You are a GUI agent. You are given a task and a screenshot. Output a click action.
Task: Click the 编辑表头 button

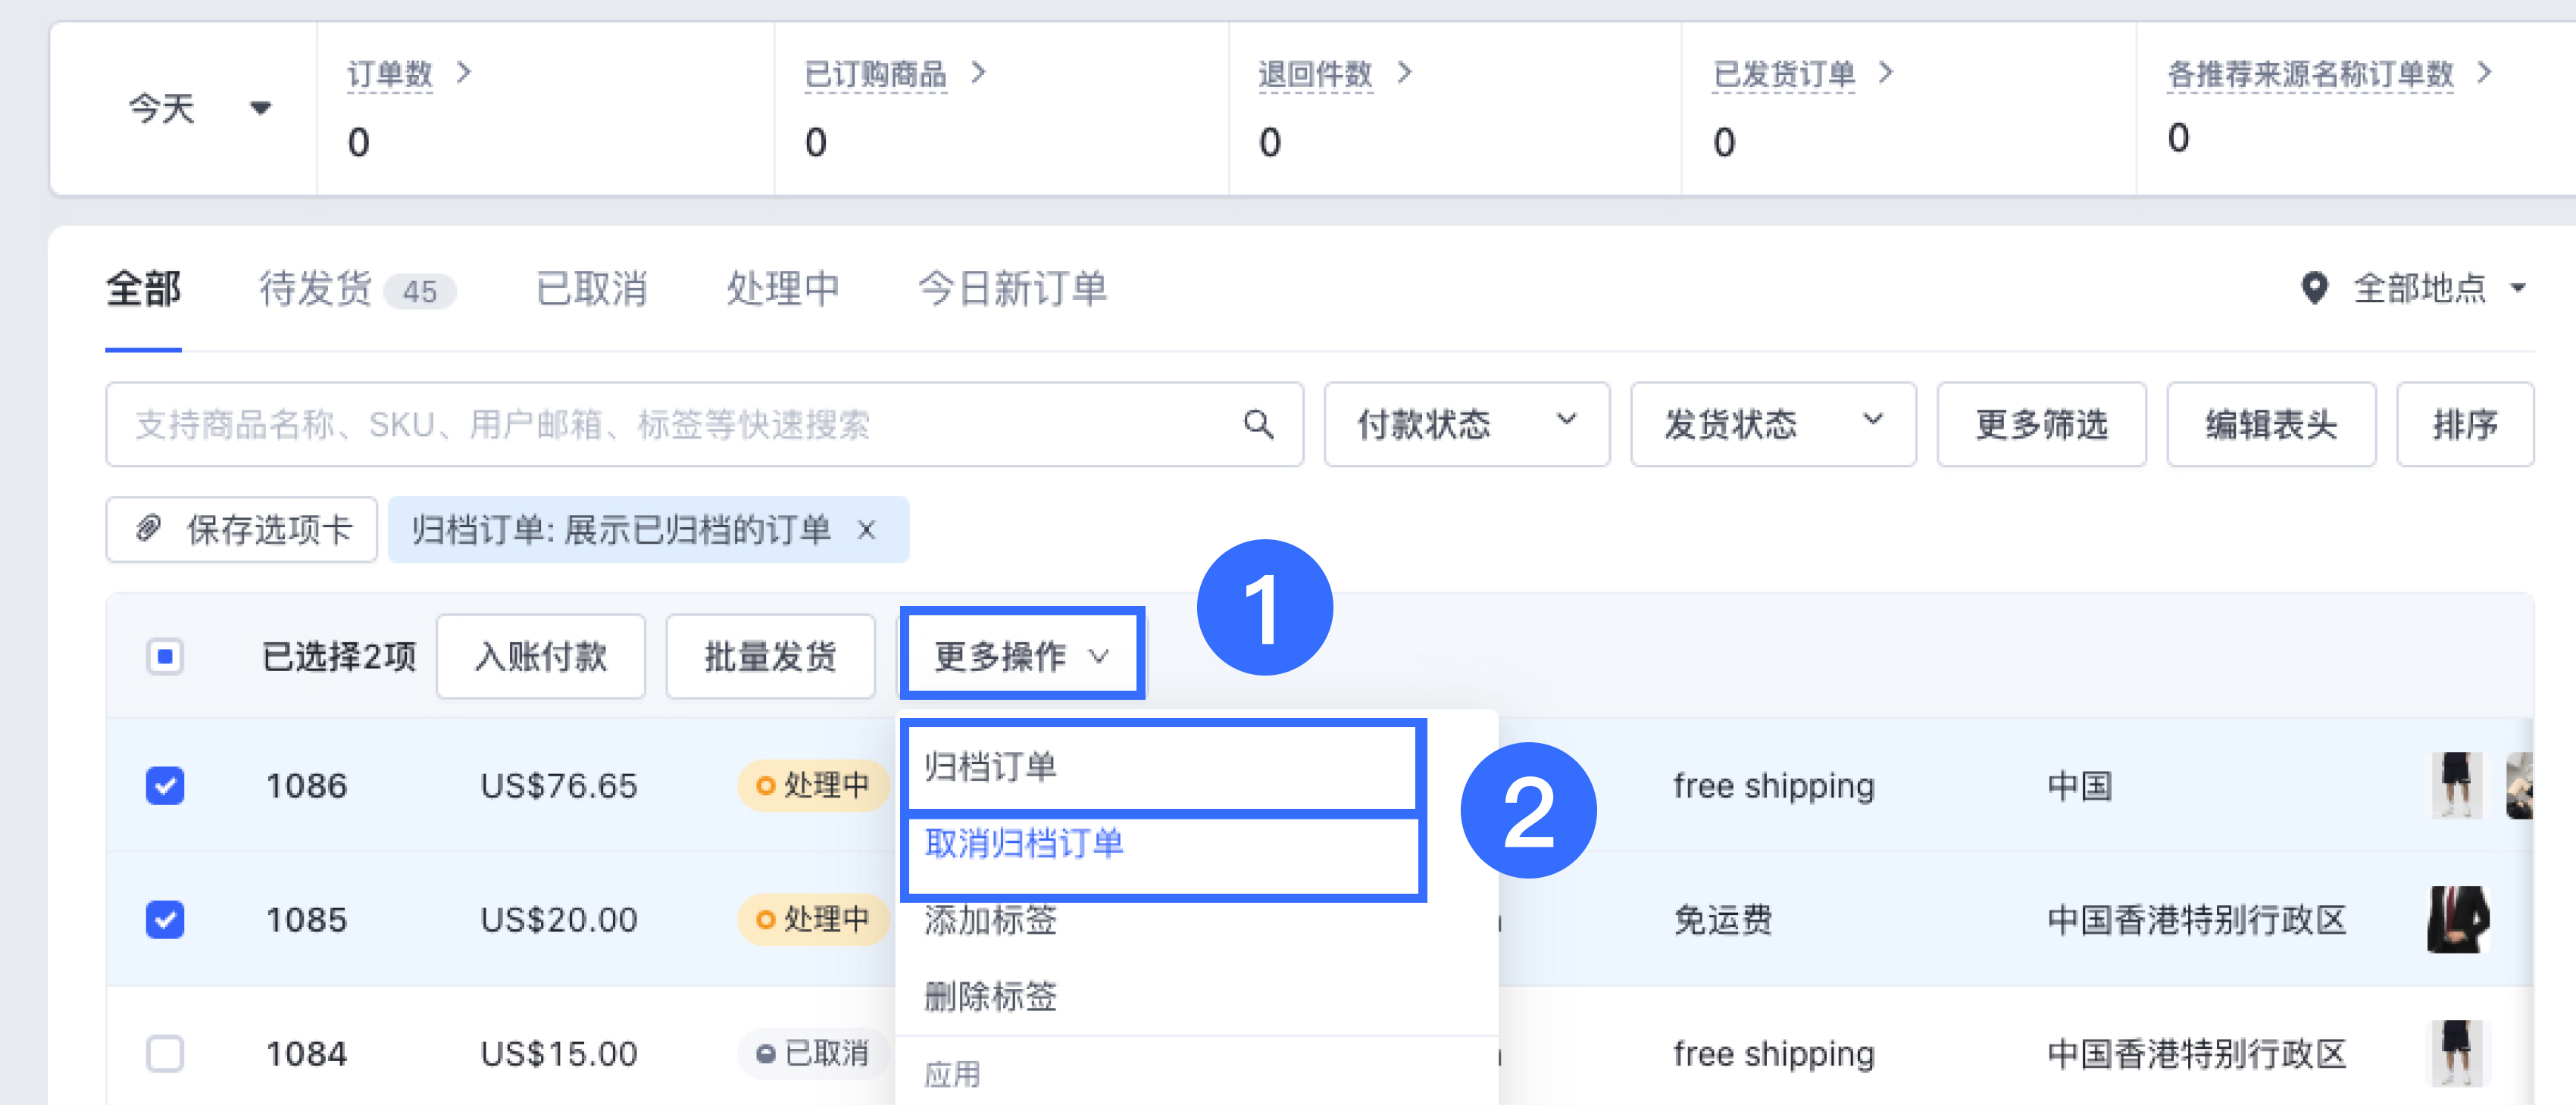click(x=2271, y=424)
